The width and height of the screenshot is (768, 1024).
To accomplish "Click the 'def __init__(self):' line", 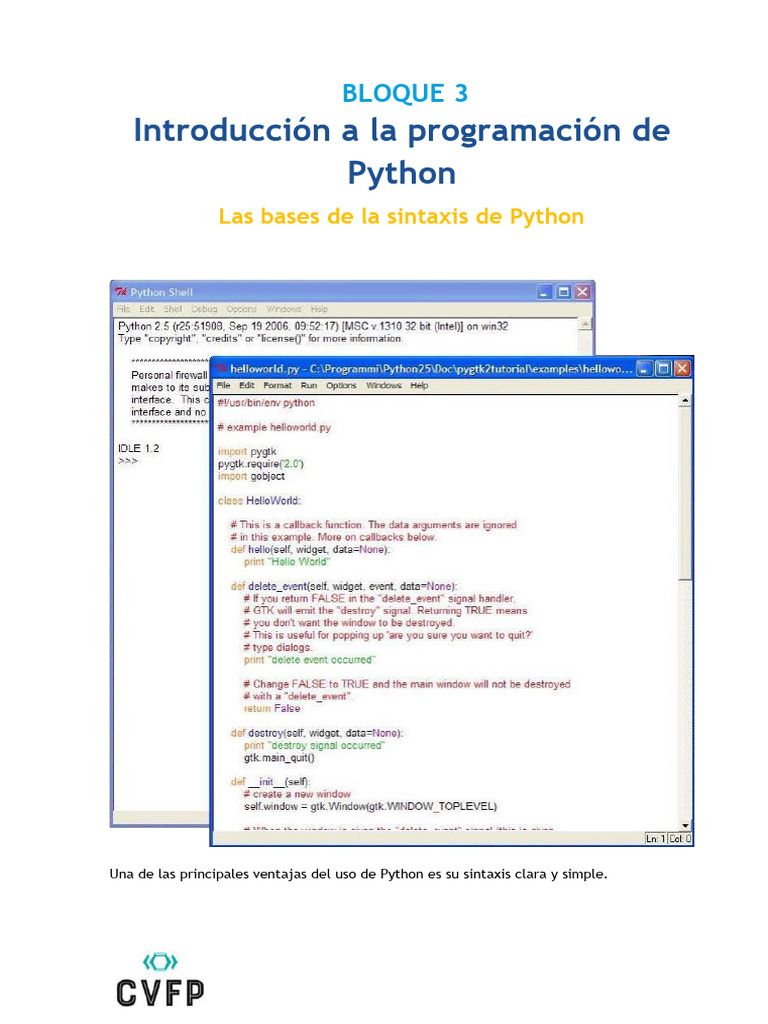I will [x=271, y=782].
